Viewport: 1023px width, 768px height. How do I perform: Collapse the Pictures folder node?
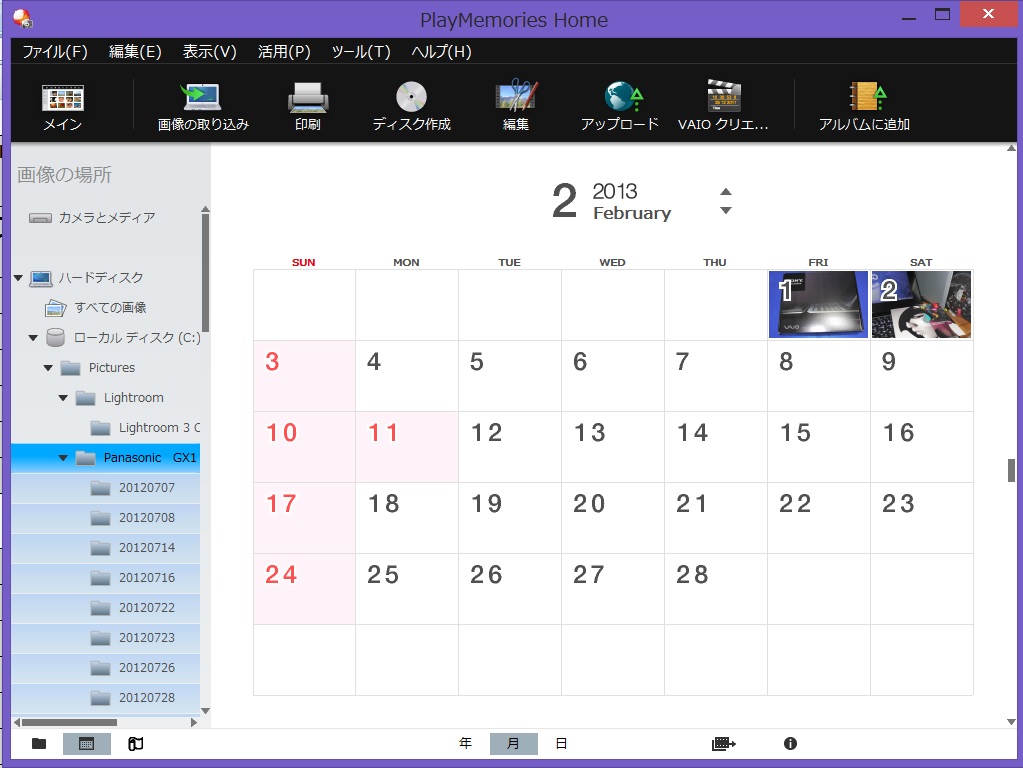coord(48,368)
